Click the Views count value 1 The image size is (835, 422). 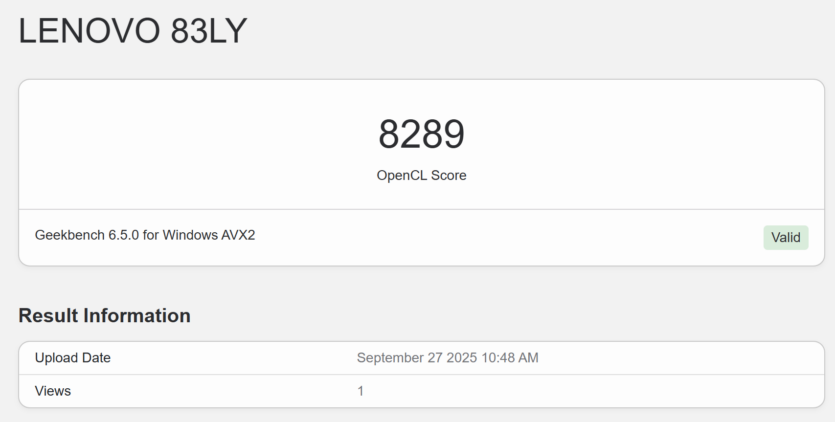point(361,391)
